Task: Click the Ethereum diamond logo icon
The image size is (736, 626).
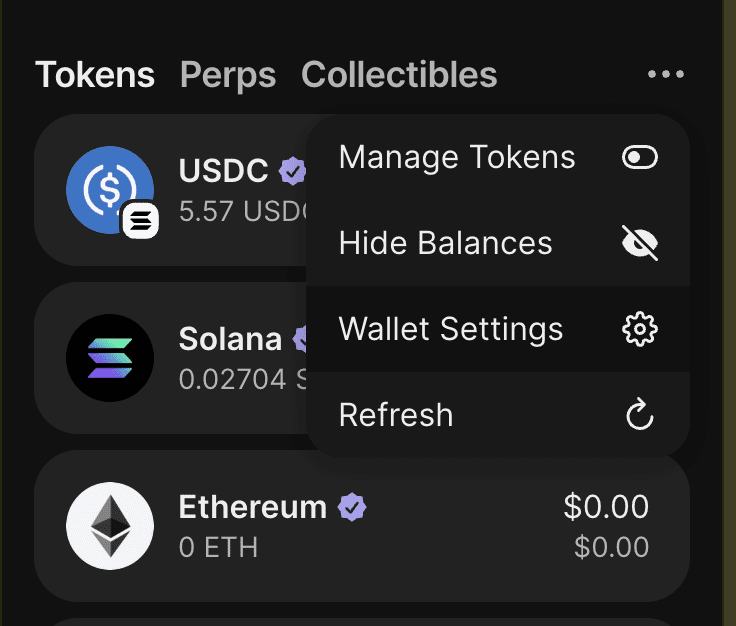Action: [109, 526]
